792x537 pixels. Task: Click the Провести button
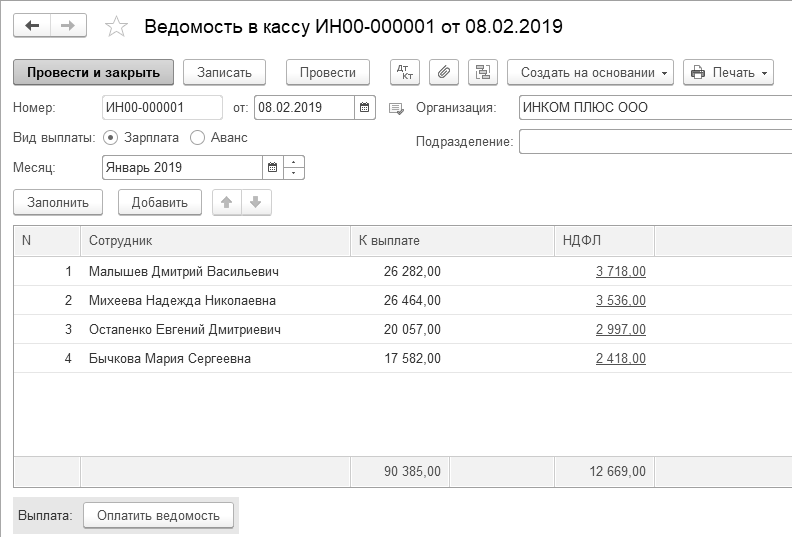pyautogui.click(x=328, y=72)
